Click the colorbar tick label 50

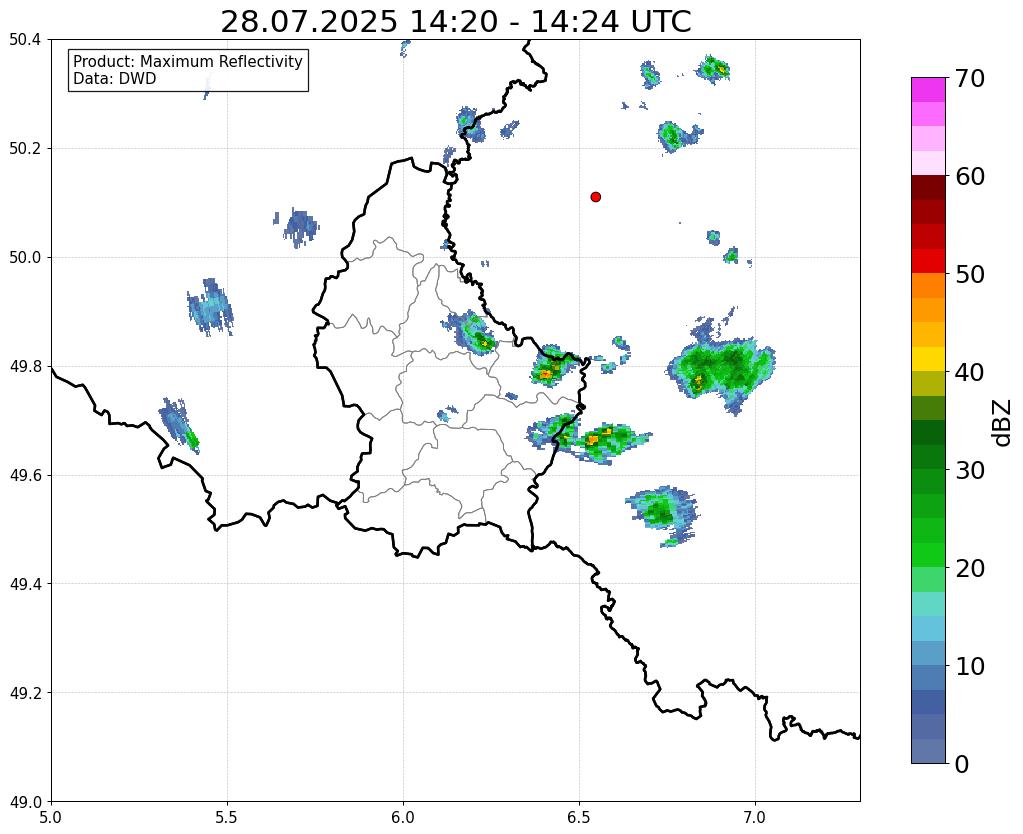coord(970,274)
